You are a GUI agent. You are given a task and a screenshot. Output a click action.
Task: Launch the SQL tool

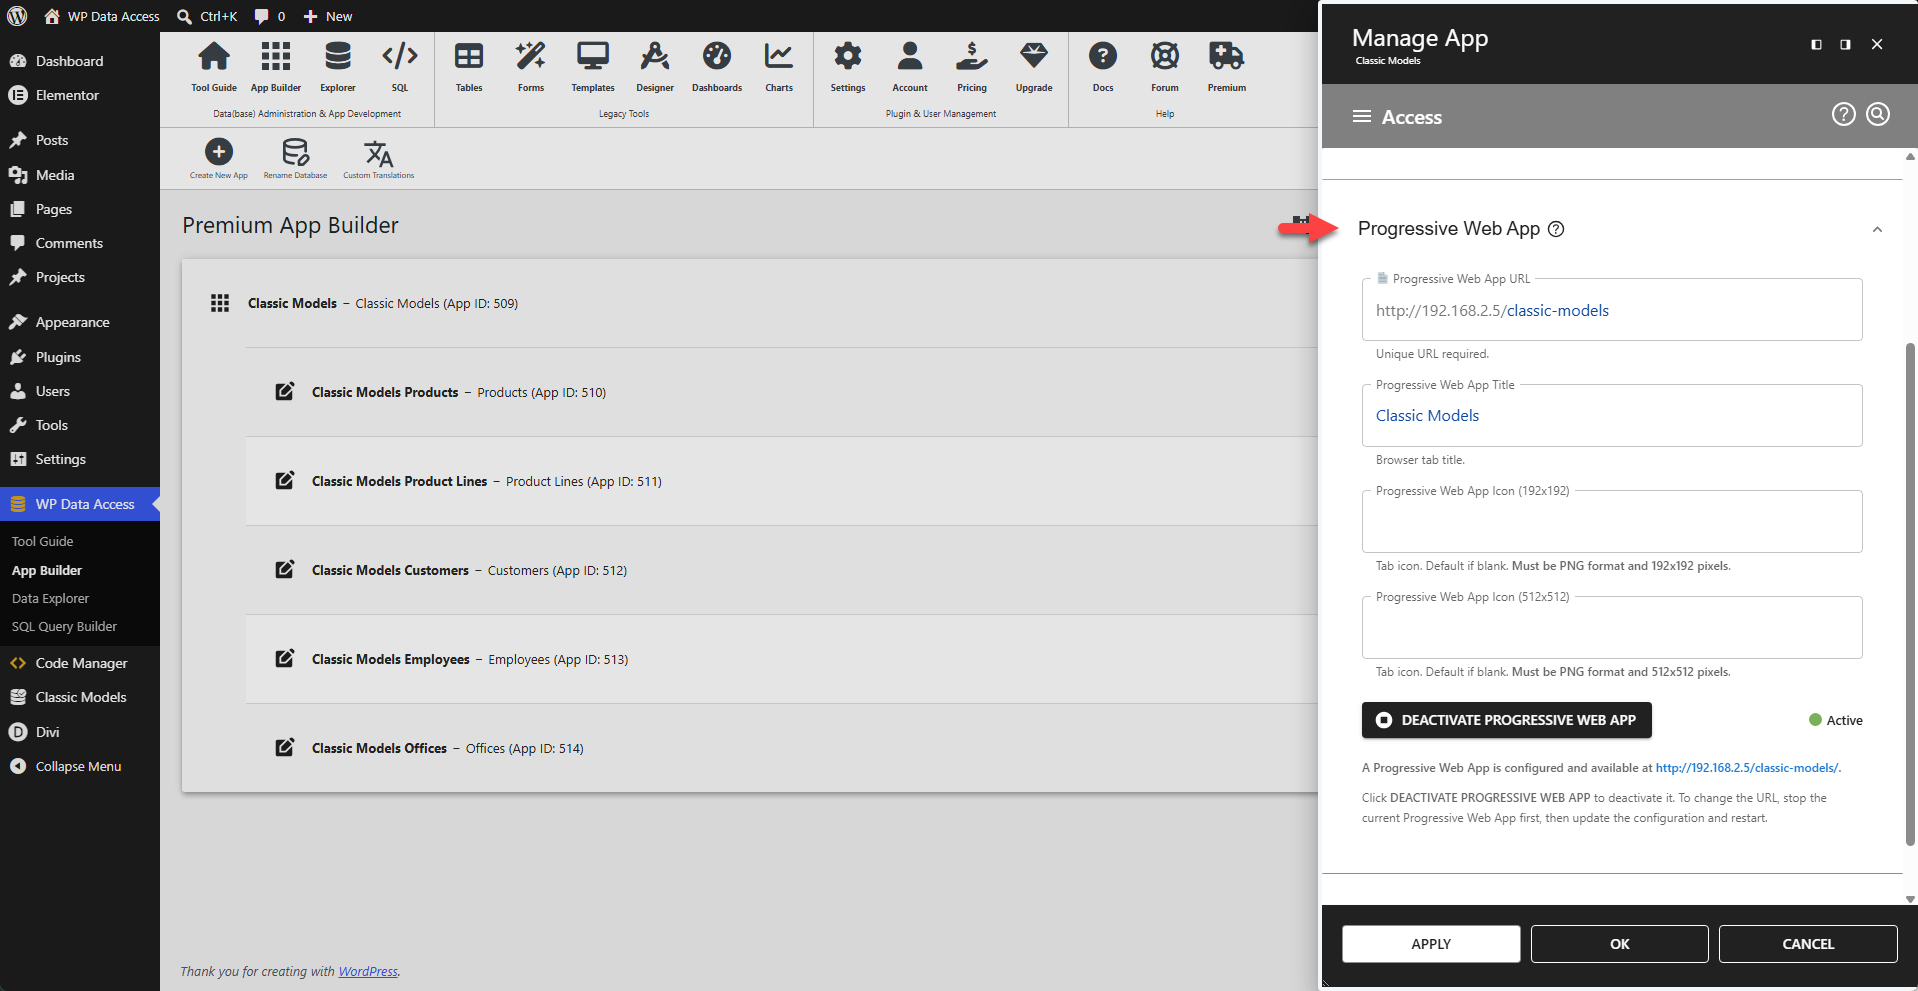(400, 66)
